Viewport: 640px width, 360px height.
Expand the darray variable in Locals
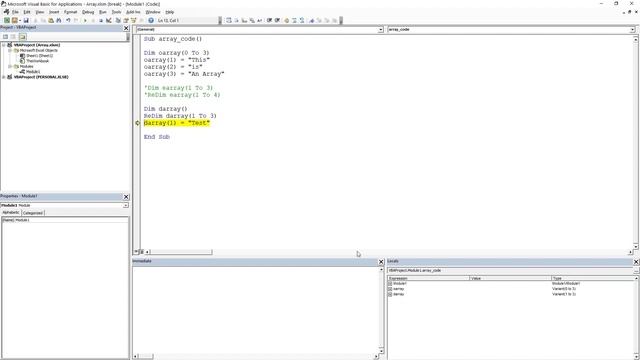[390, 294]
